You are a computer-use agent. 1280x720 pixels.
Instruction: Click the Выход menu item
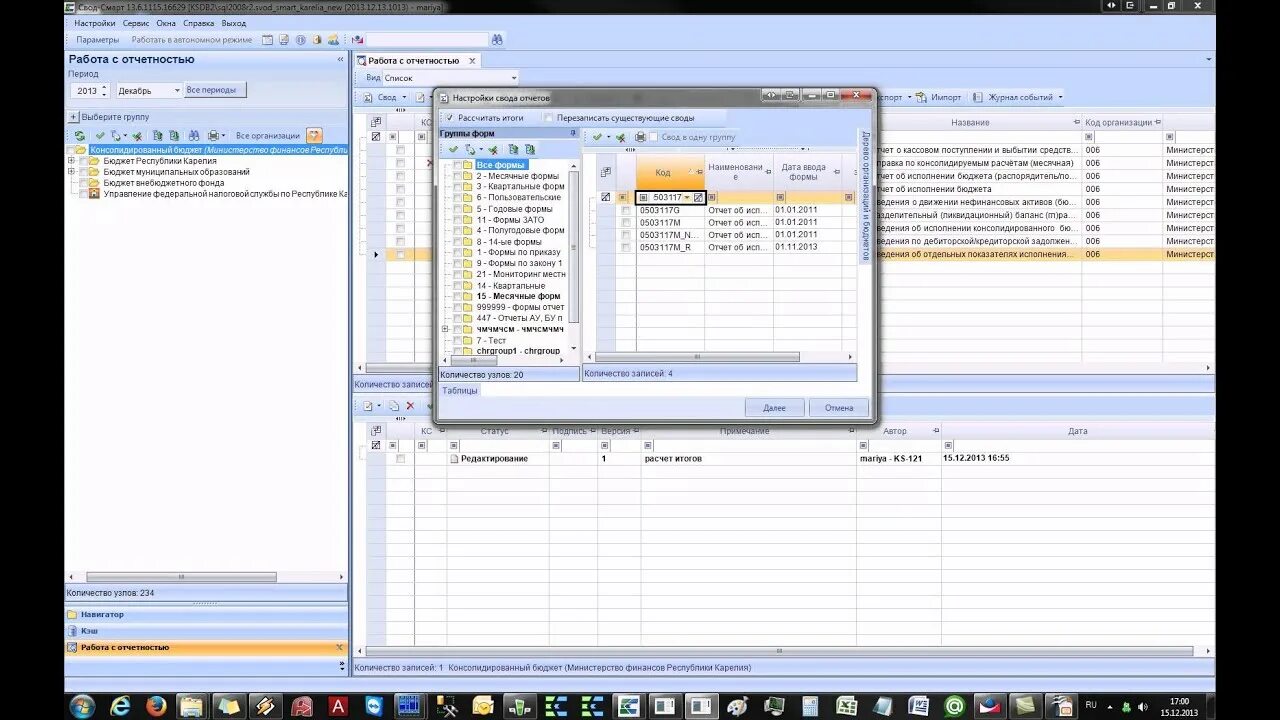[234, 23]
